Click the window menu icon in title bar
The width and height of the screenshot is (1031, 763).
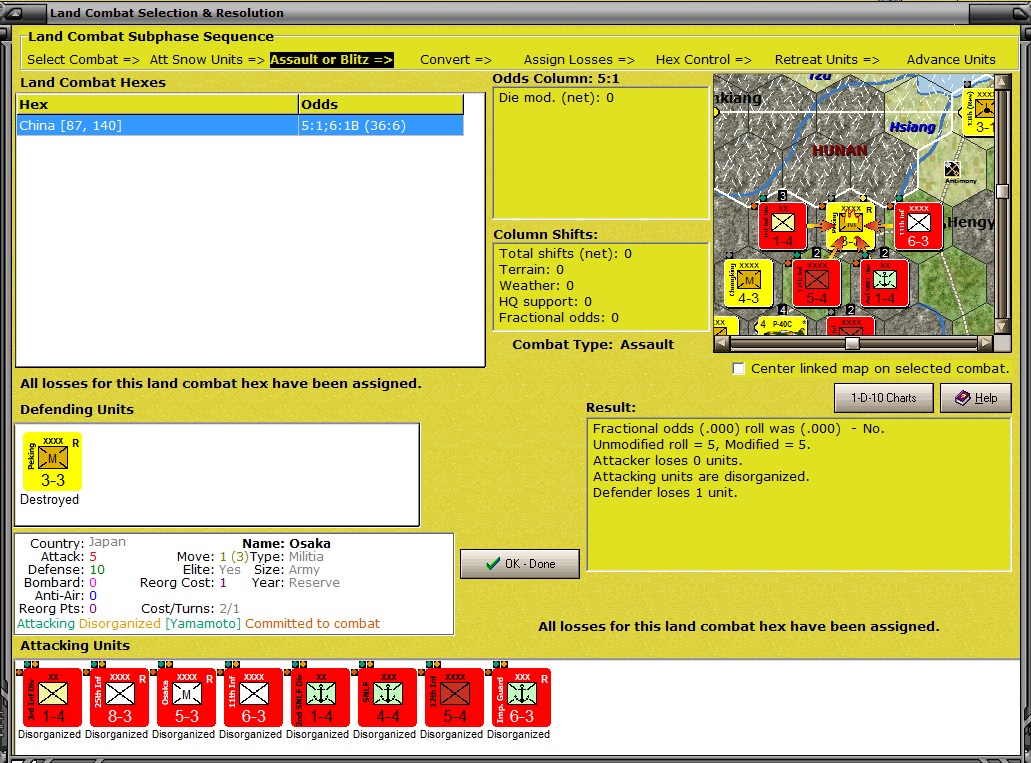tap(13, 12)
